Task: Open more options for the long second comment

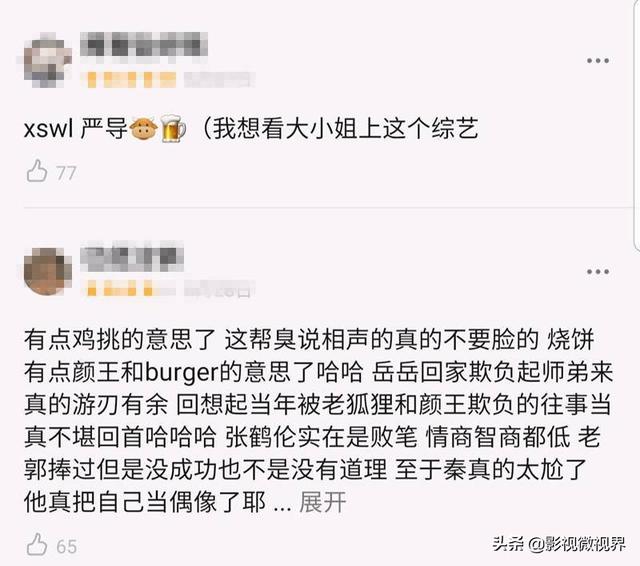Action: (x=598, y=272)
